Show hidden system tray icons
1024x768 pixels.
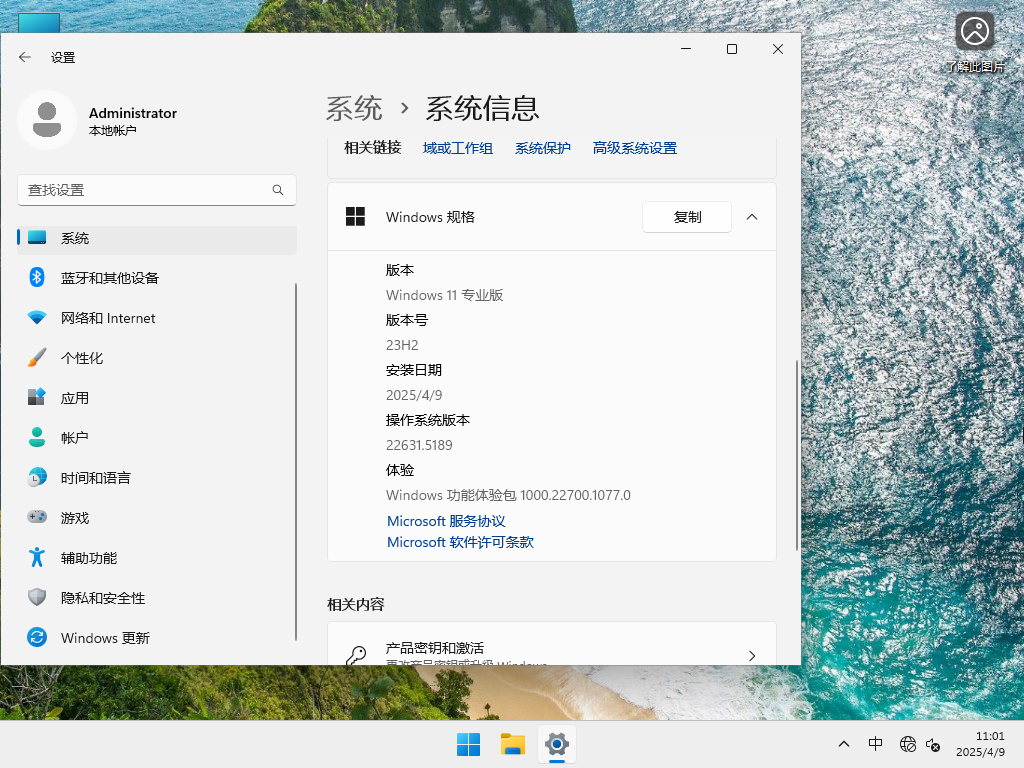coord(844,744)
